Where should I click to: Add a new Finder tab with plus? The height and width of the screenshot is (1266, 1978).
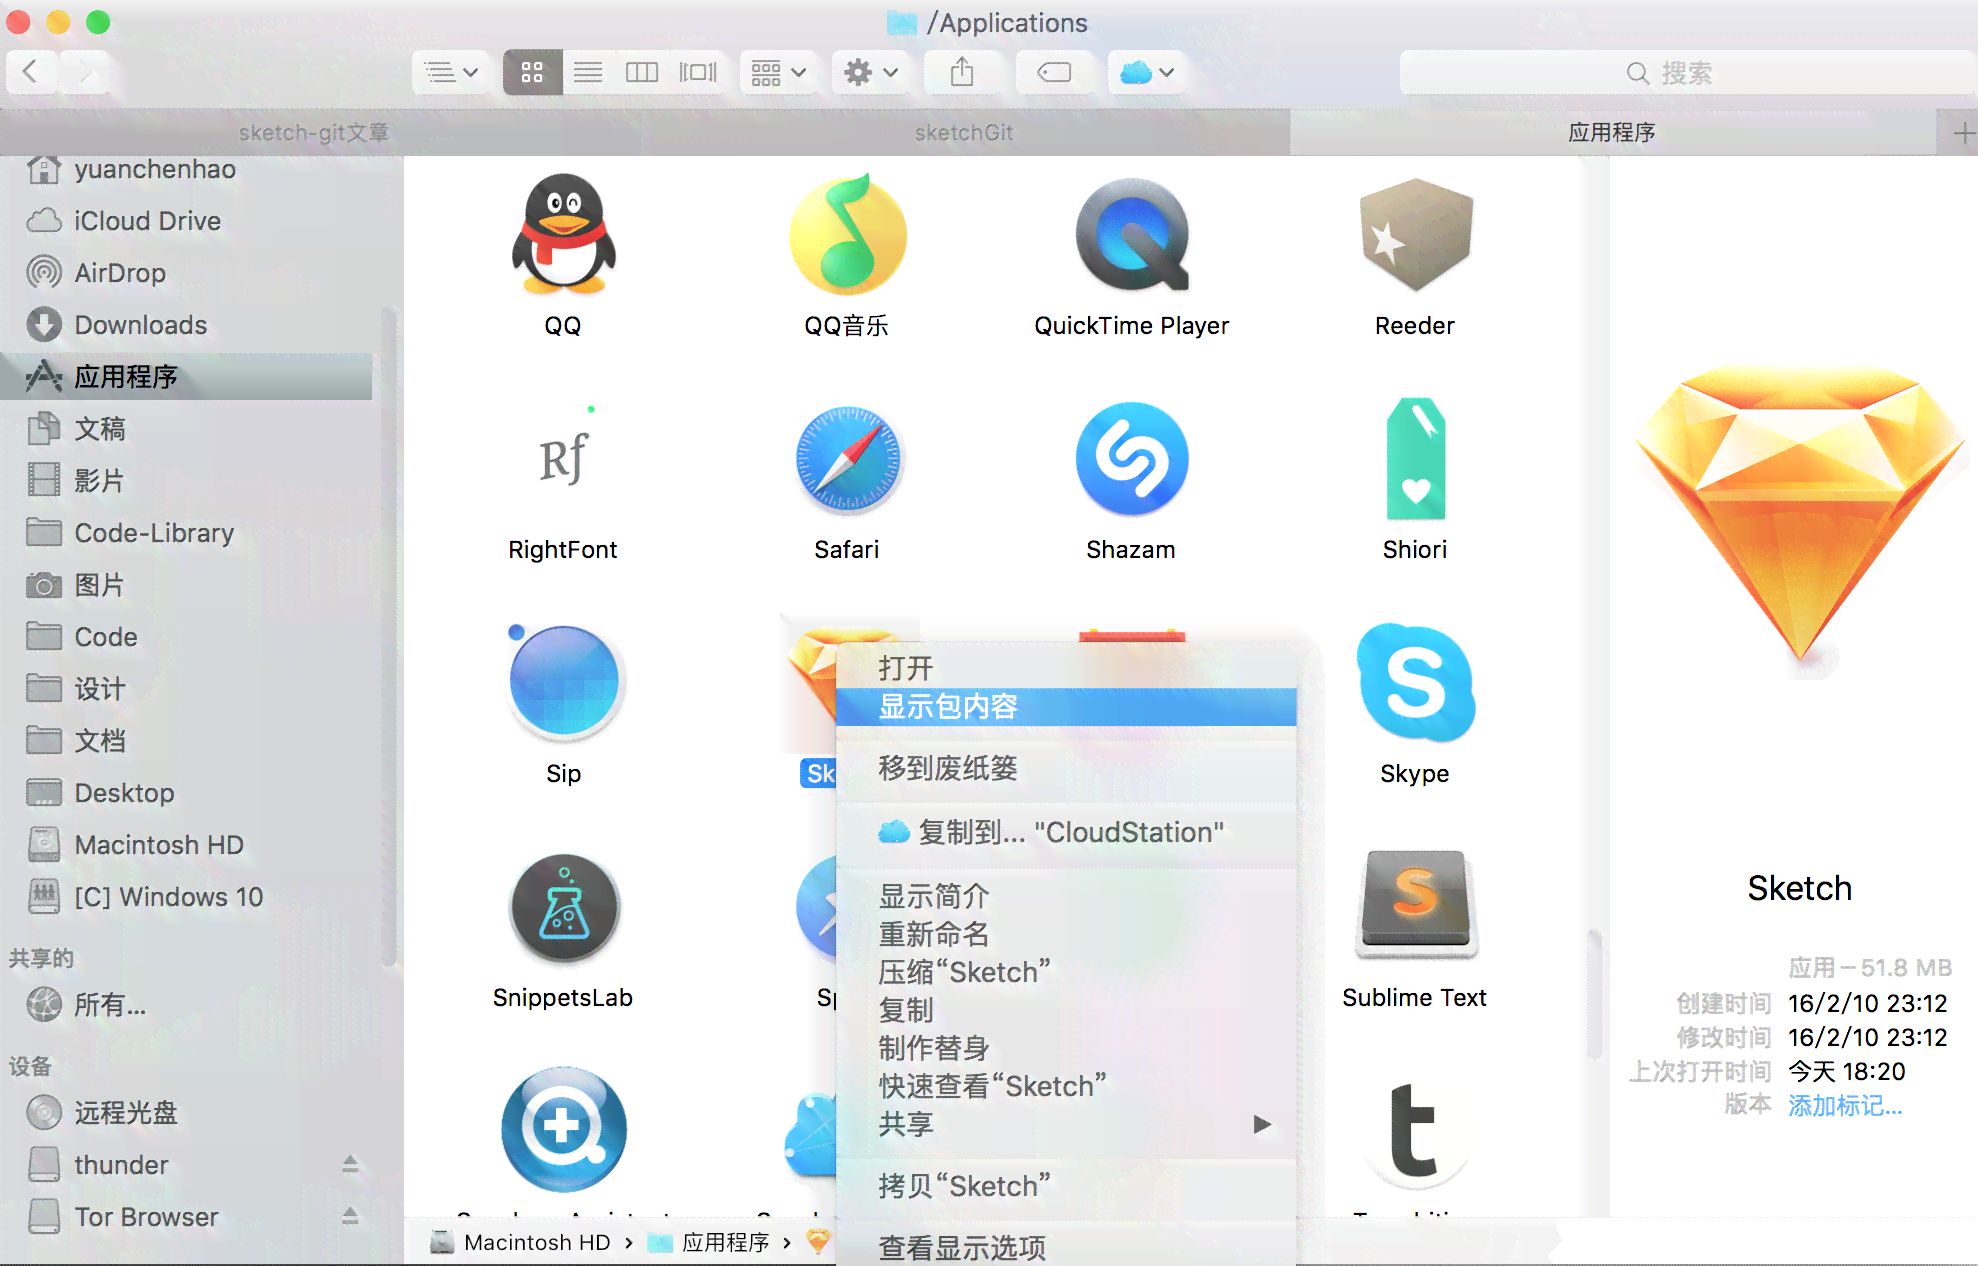(1964, 133)
